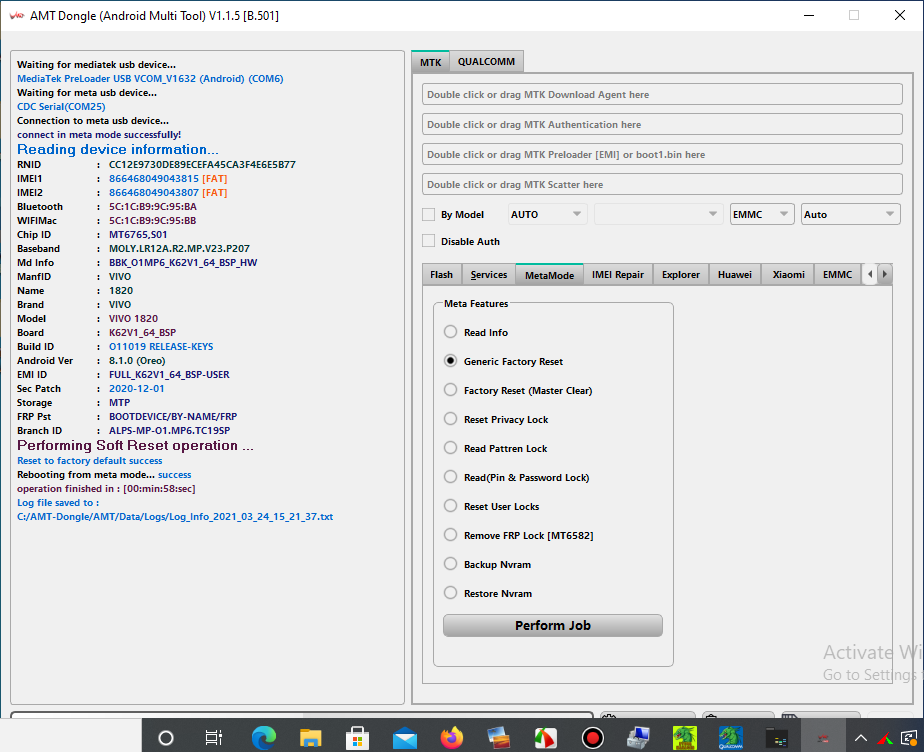This screenshot has height=752, width=924.
Task: Click IMEI1 value 866468049043815
Action: (154, 179)
